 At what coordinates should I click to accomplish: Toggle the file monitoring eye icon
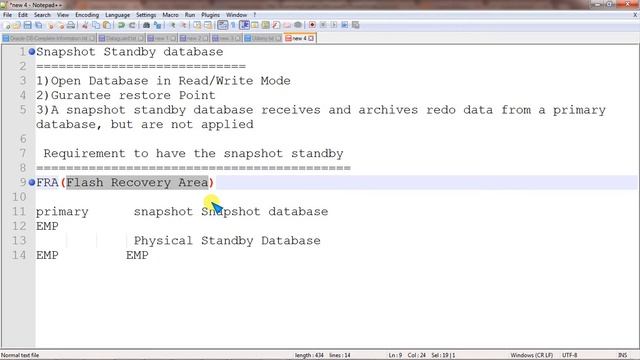[298, 25]
